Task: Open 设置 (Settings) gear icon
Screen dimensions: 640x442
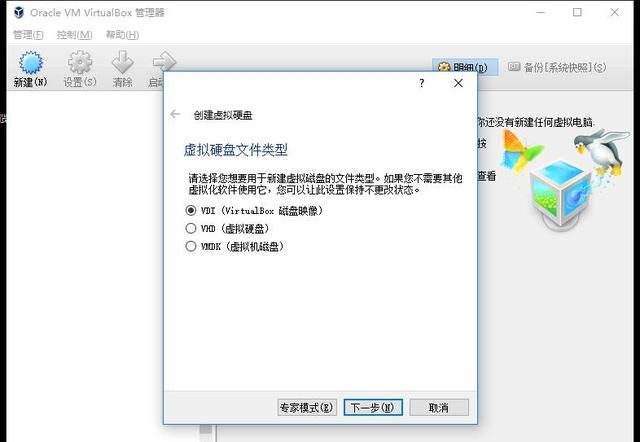Action: [80, 63]
